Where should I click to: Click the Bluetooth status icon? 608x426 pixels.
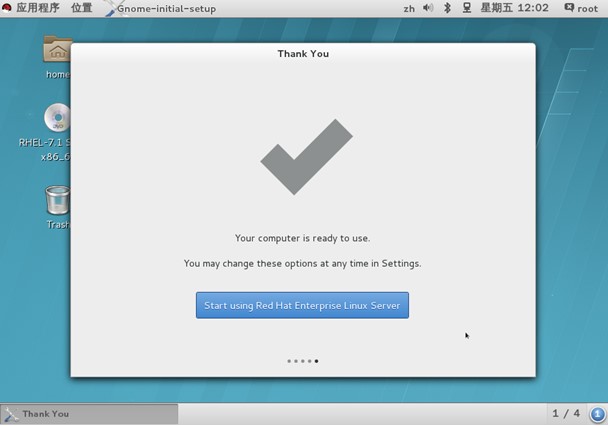click(447, 8)
